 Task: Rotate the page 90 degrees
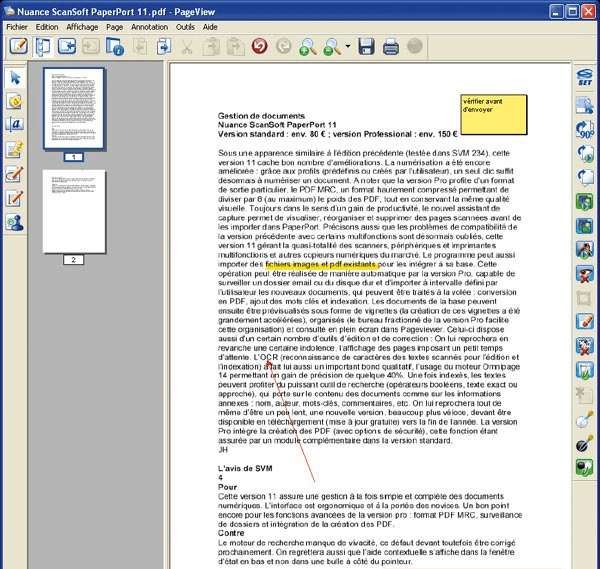coord(585,130)
